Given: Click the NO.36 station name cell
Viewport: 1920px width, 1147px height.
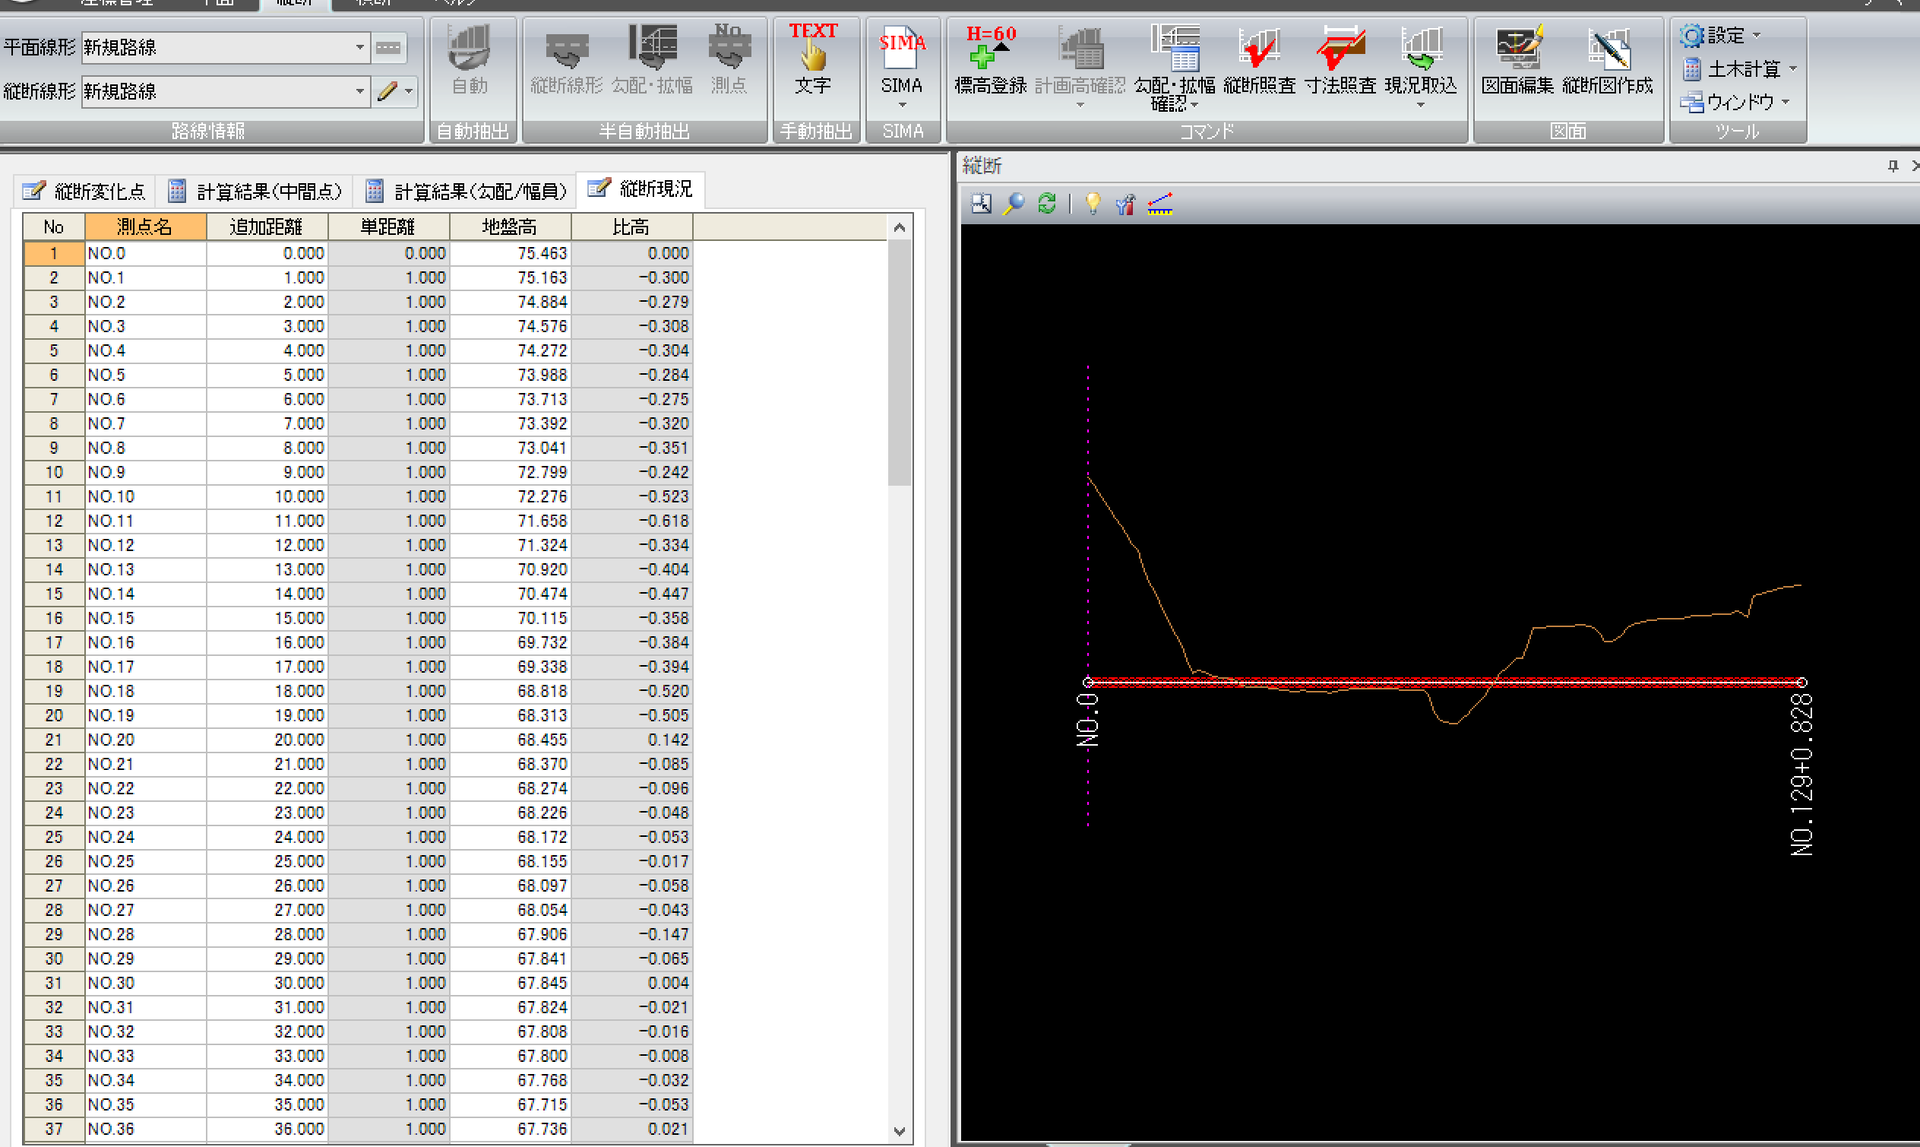Looking at the screenshot, I should coord(145,1129).
